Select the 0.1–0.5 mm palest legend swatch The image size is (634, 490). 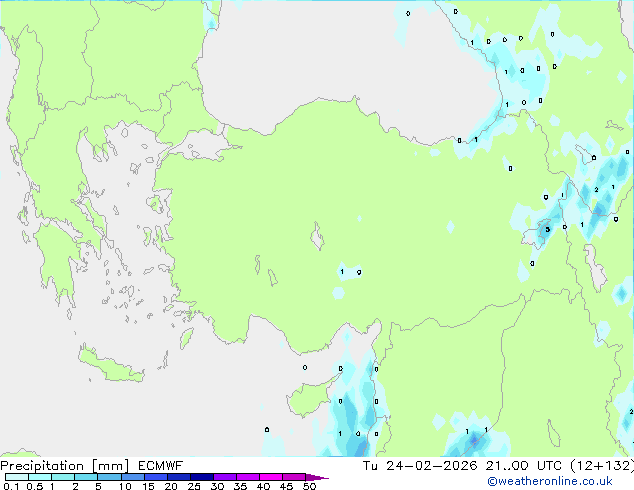click(x=17, y=477)
